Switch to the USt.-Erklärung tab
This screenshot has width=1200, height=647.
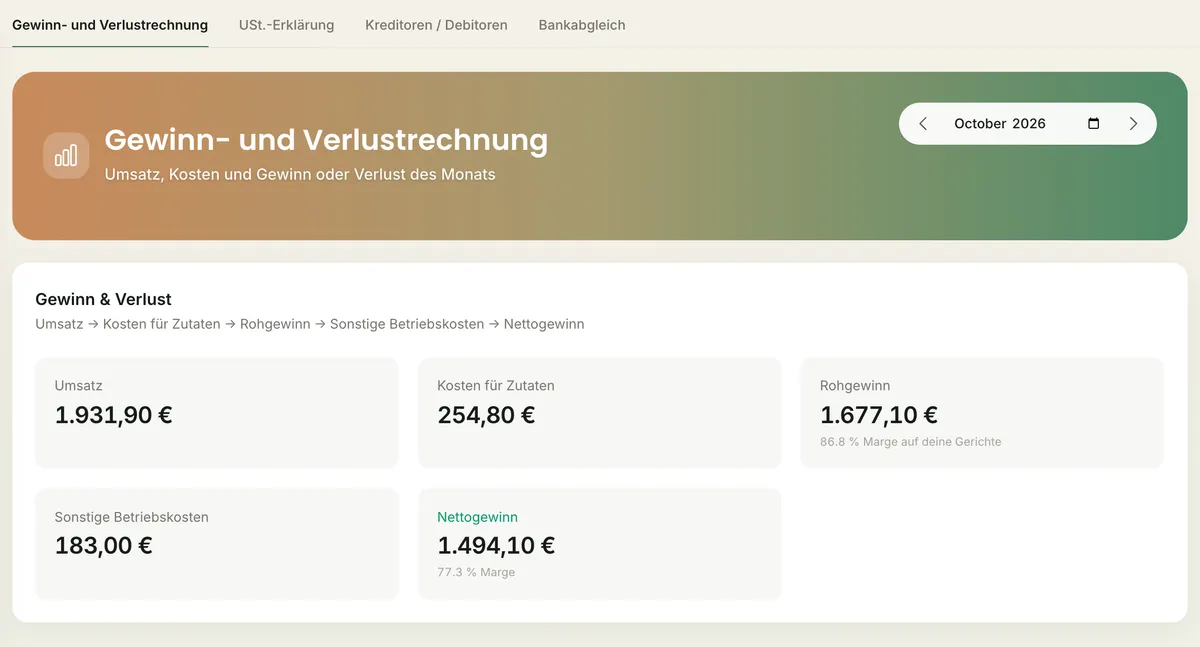[286, 25]
